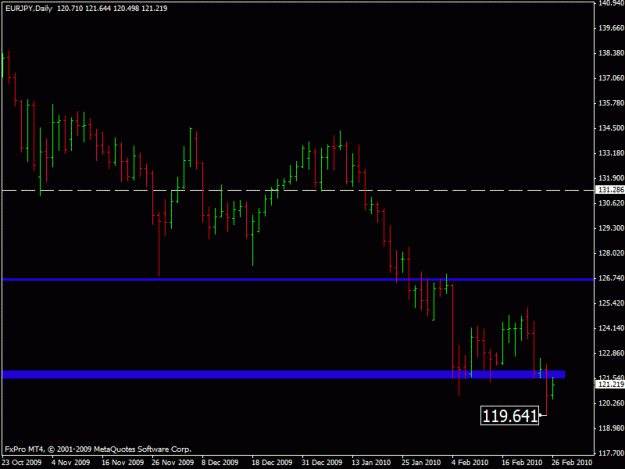Image resolution: width=625 pixels, height=469 pixels.
Task: Click the 138.380 price scale value
Action: click(x=611, y=53)
